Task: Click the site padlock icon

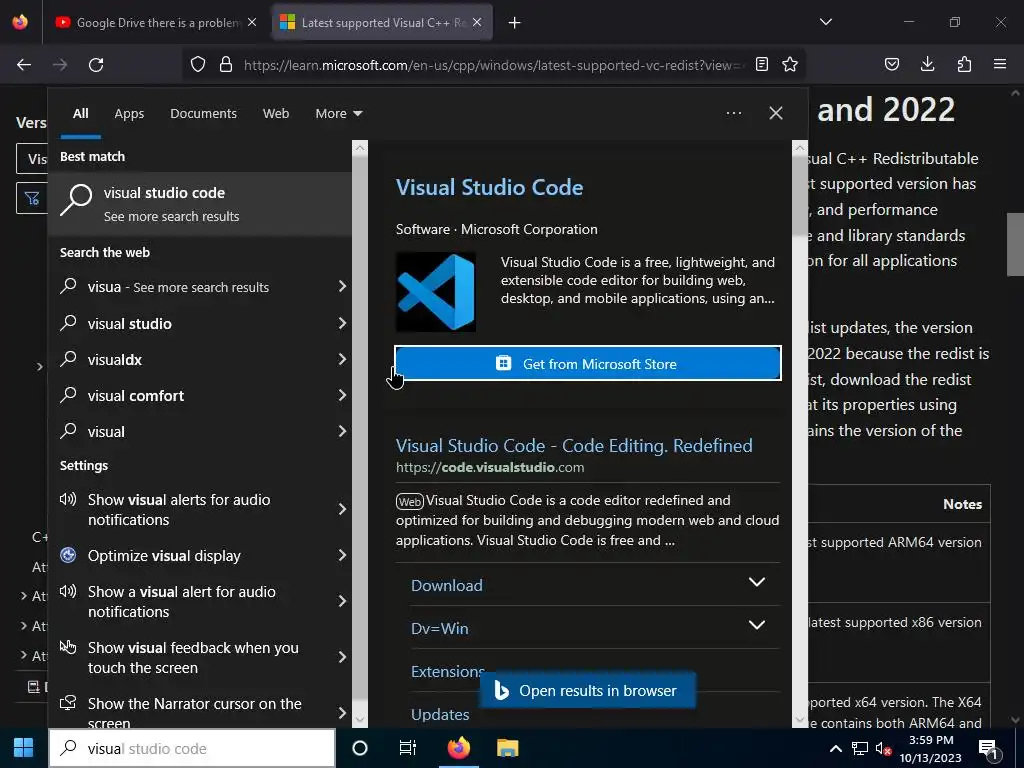Action: point(226,64)
